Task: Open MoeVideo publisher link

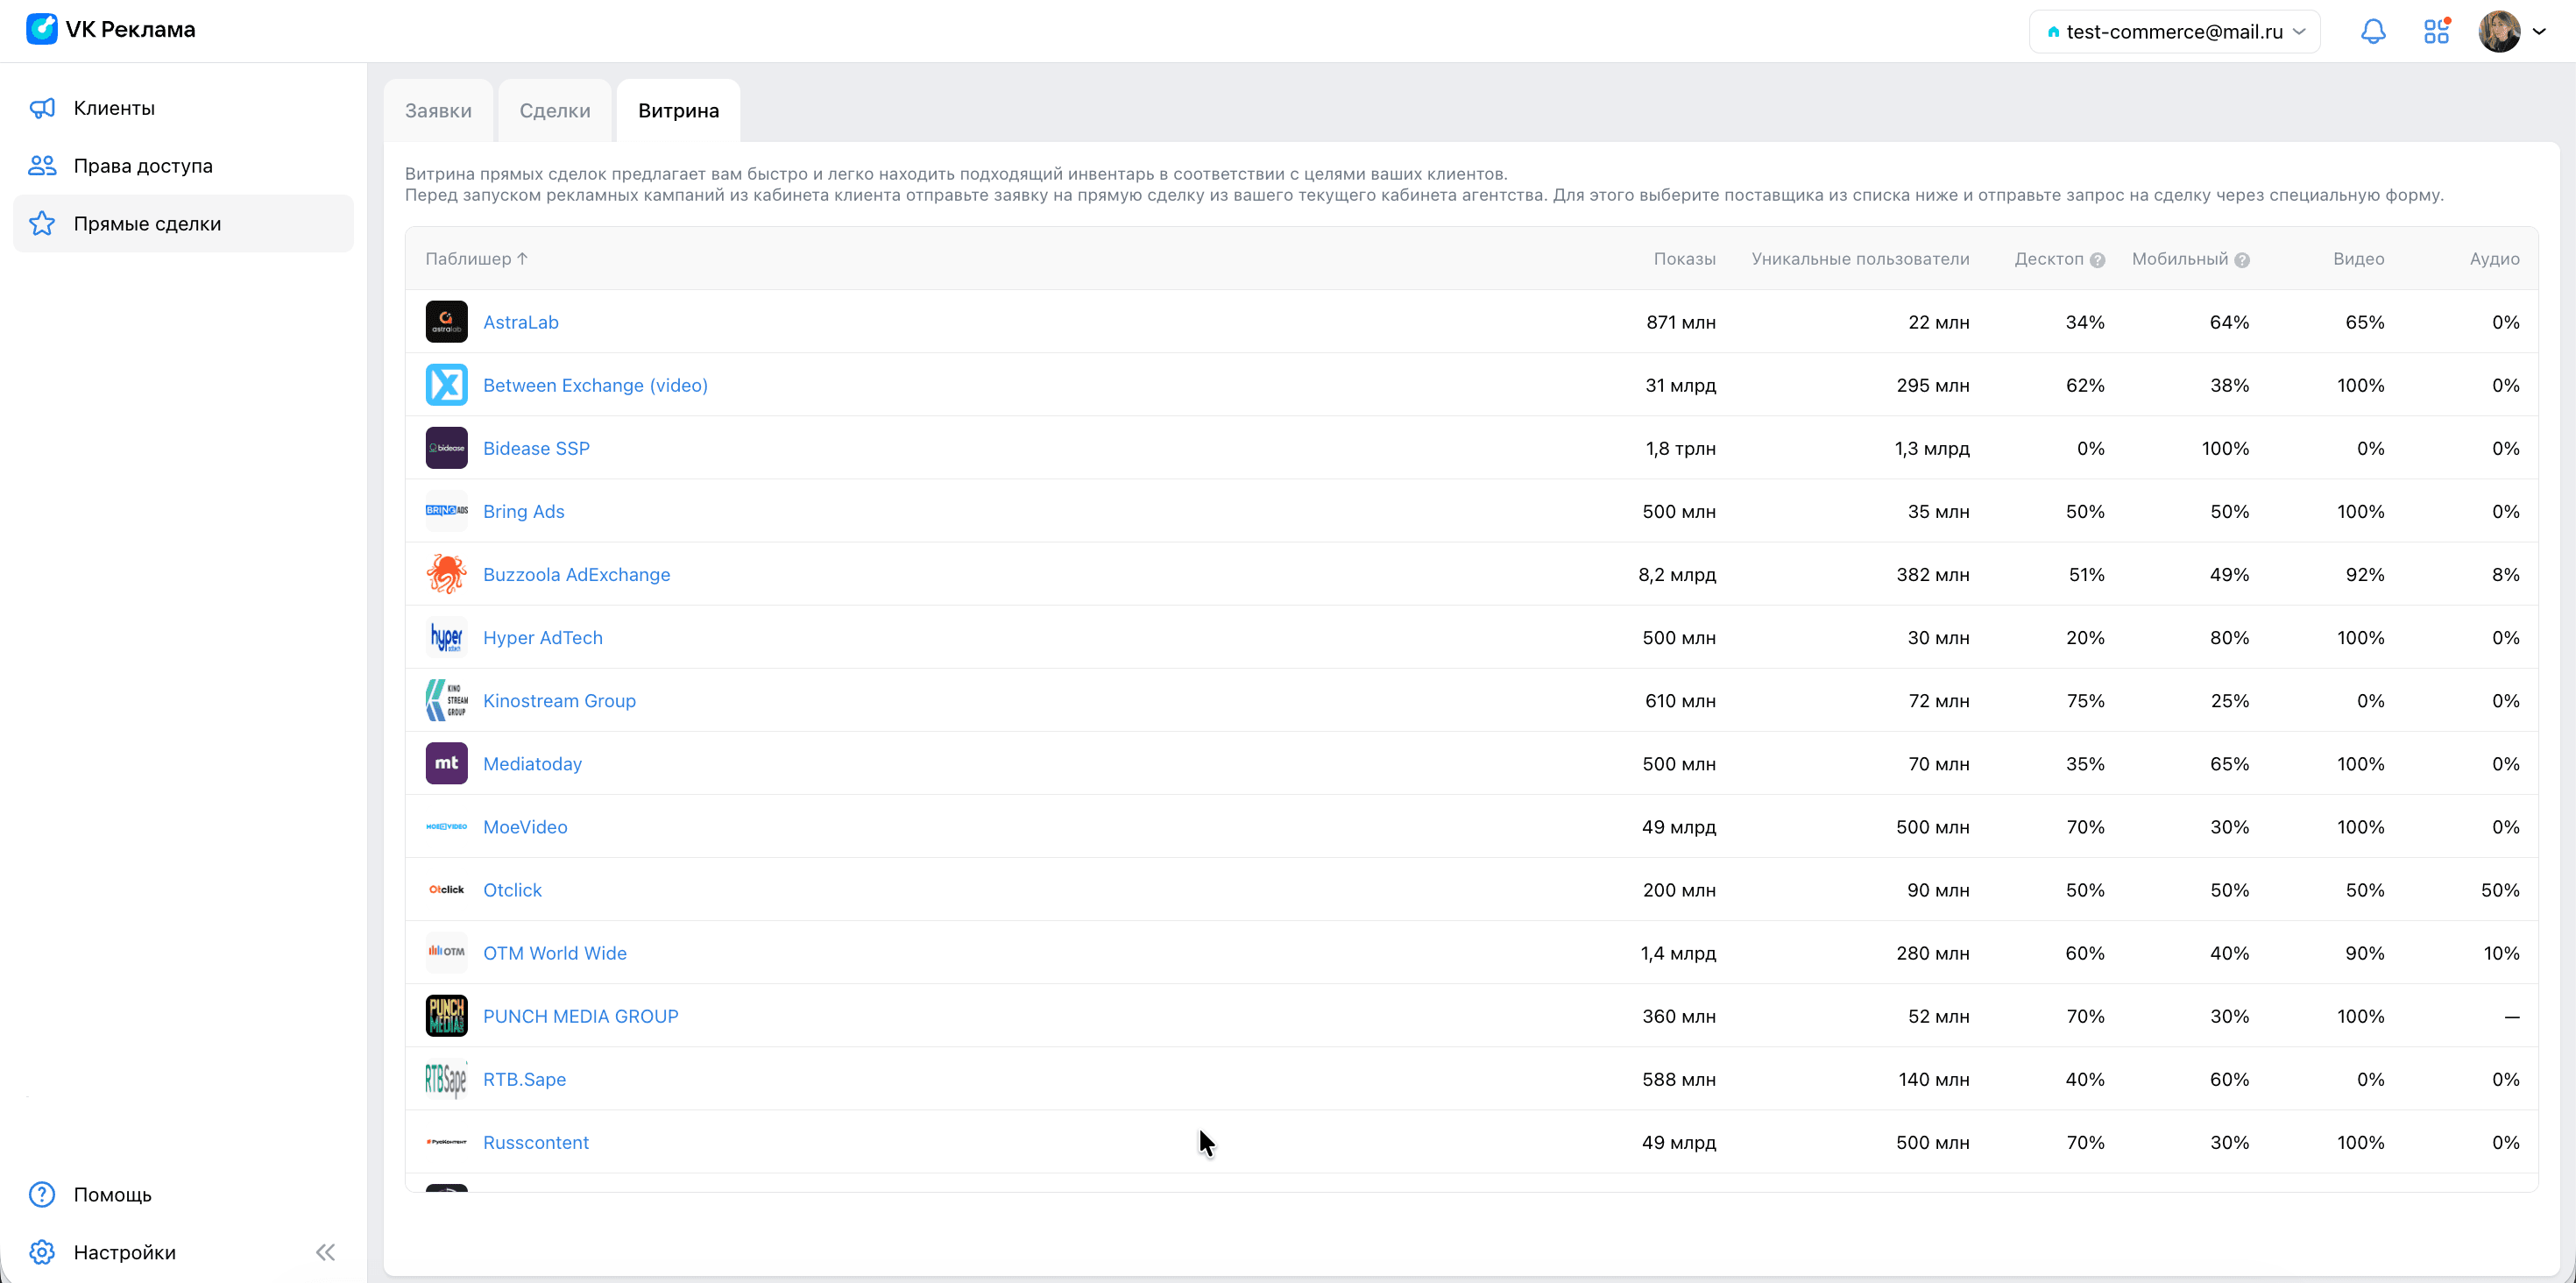Action: coord(525,826)
